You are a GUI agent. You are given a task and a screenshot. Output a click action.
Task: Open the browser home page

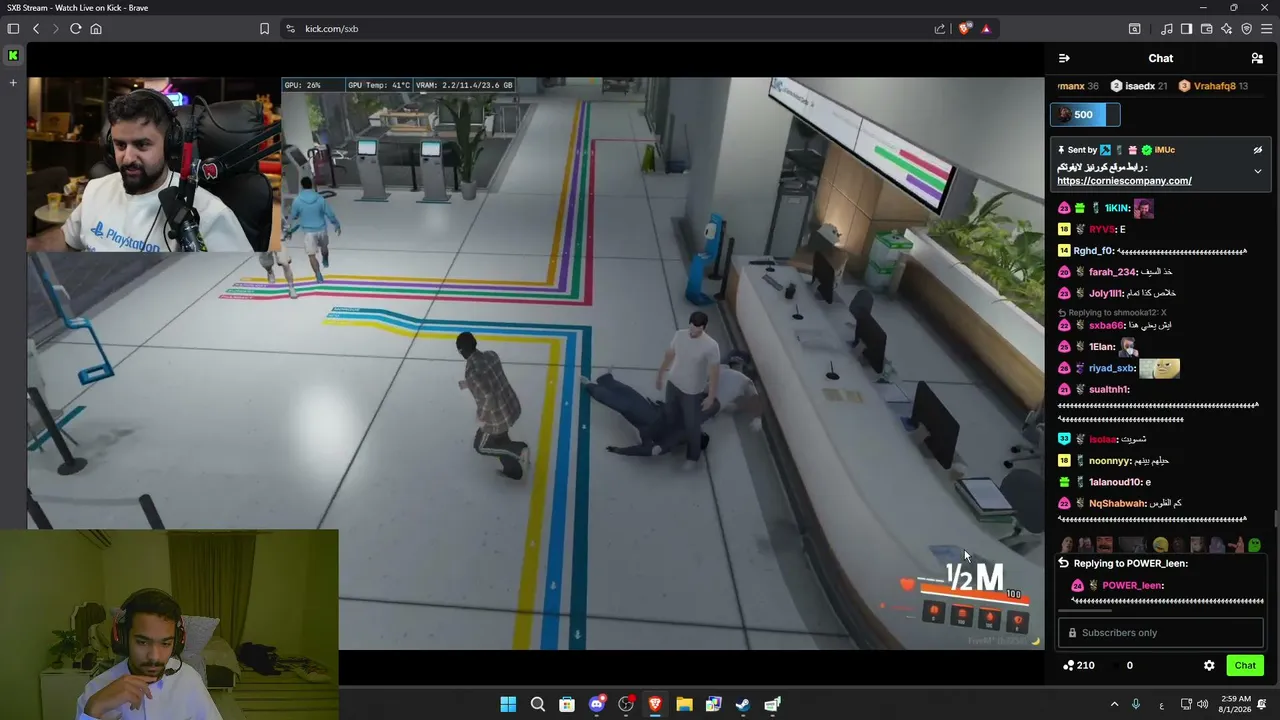pos(96,29)
